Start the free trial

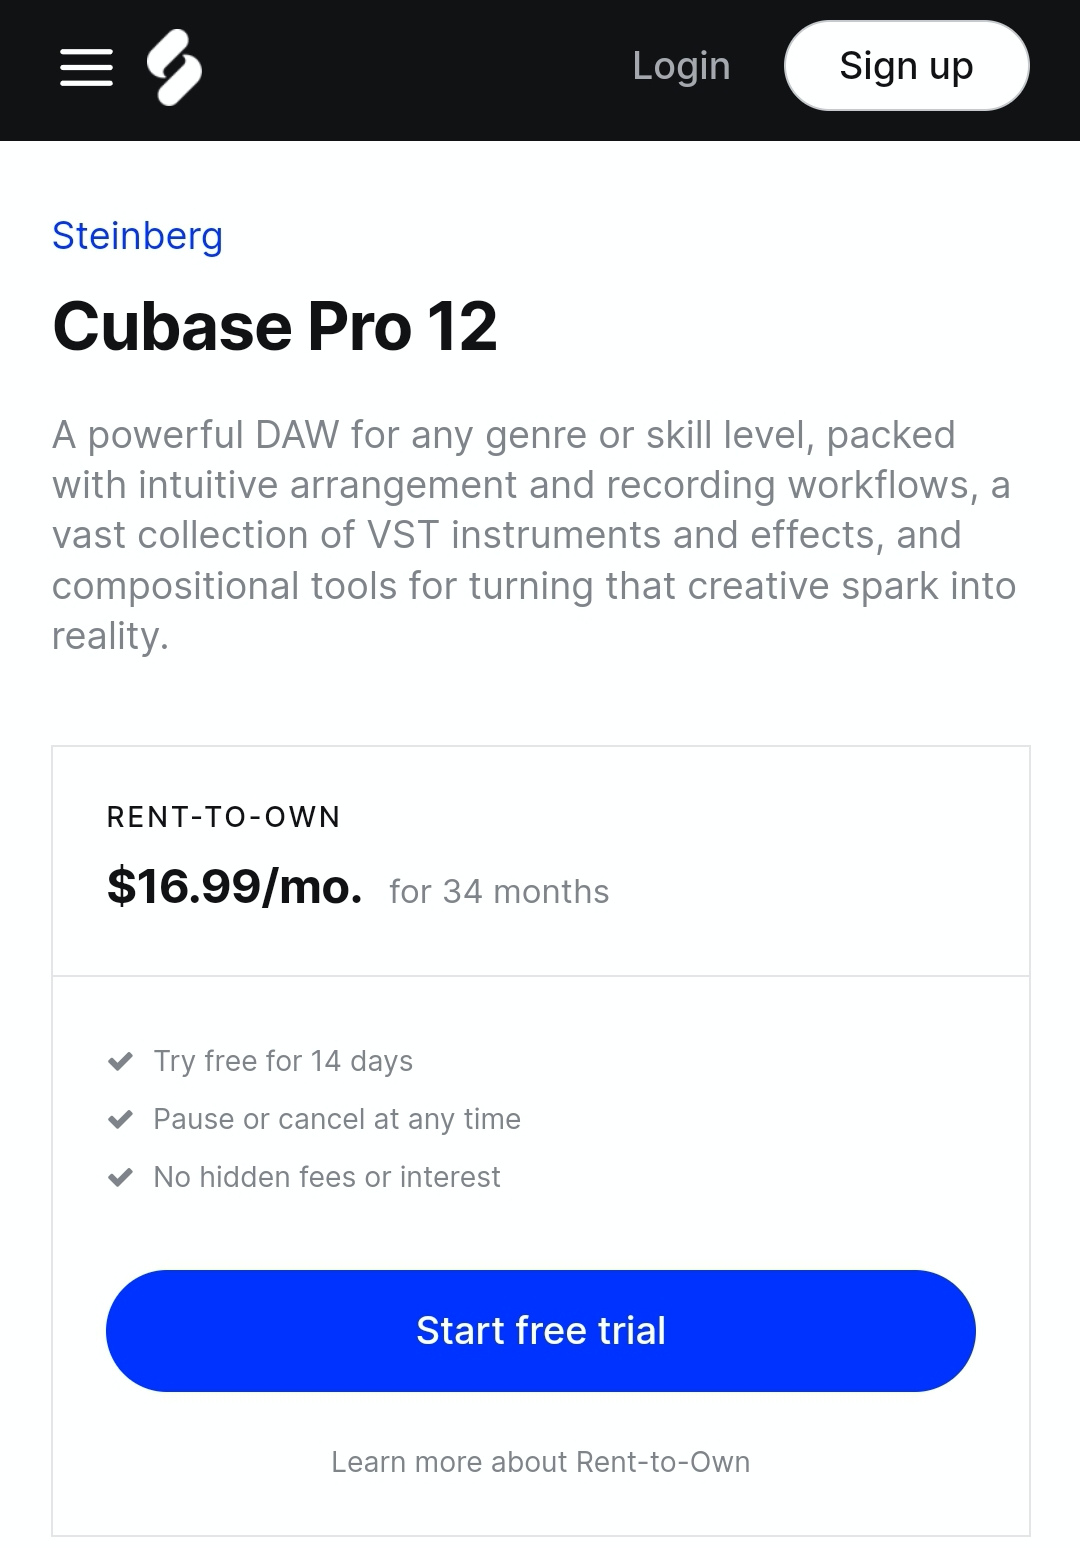pos(541,1331)
